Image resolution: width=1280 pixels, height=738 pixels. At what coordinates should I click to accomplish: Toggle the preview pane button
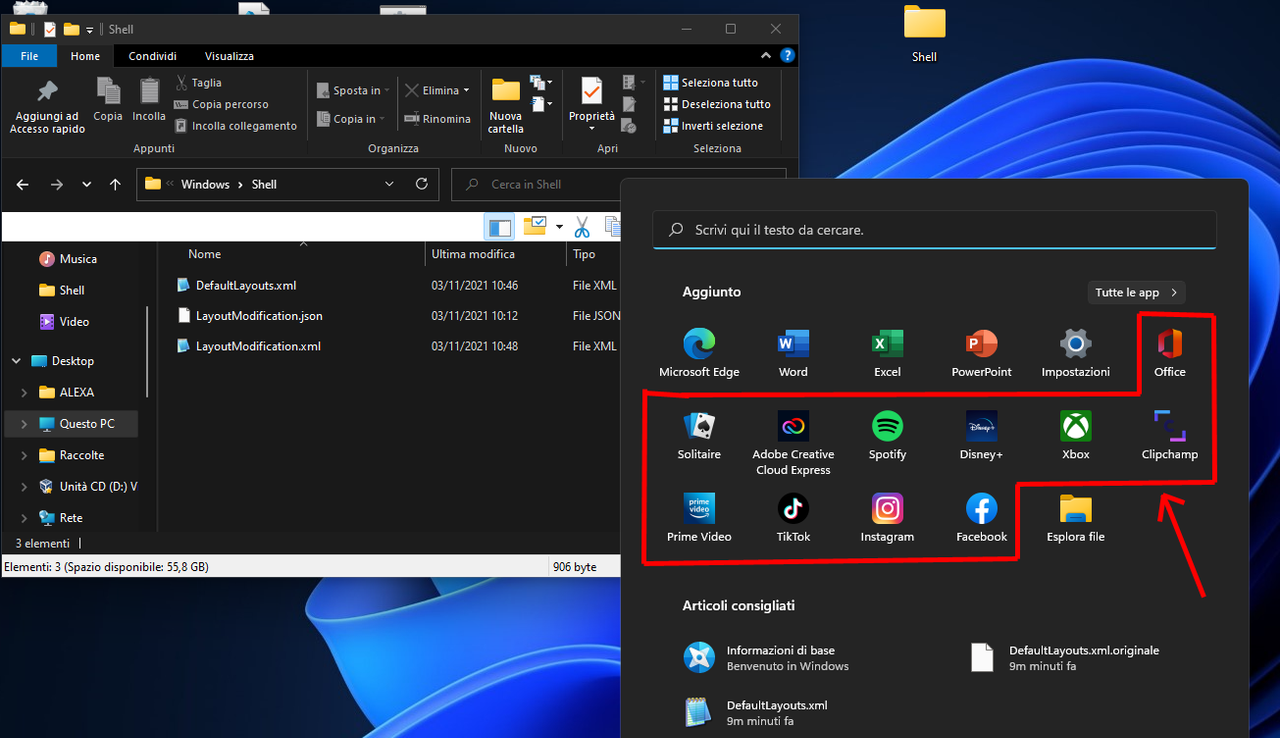pos(500,227)
